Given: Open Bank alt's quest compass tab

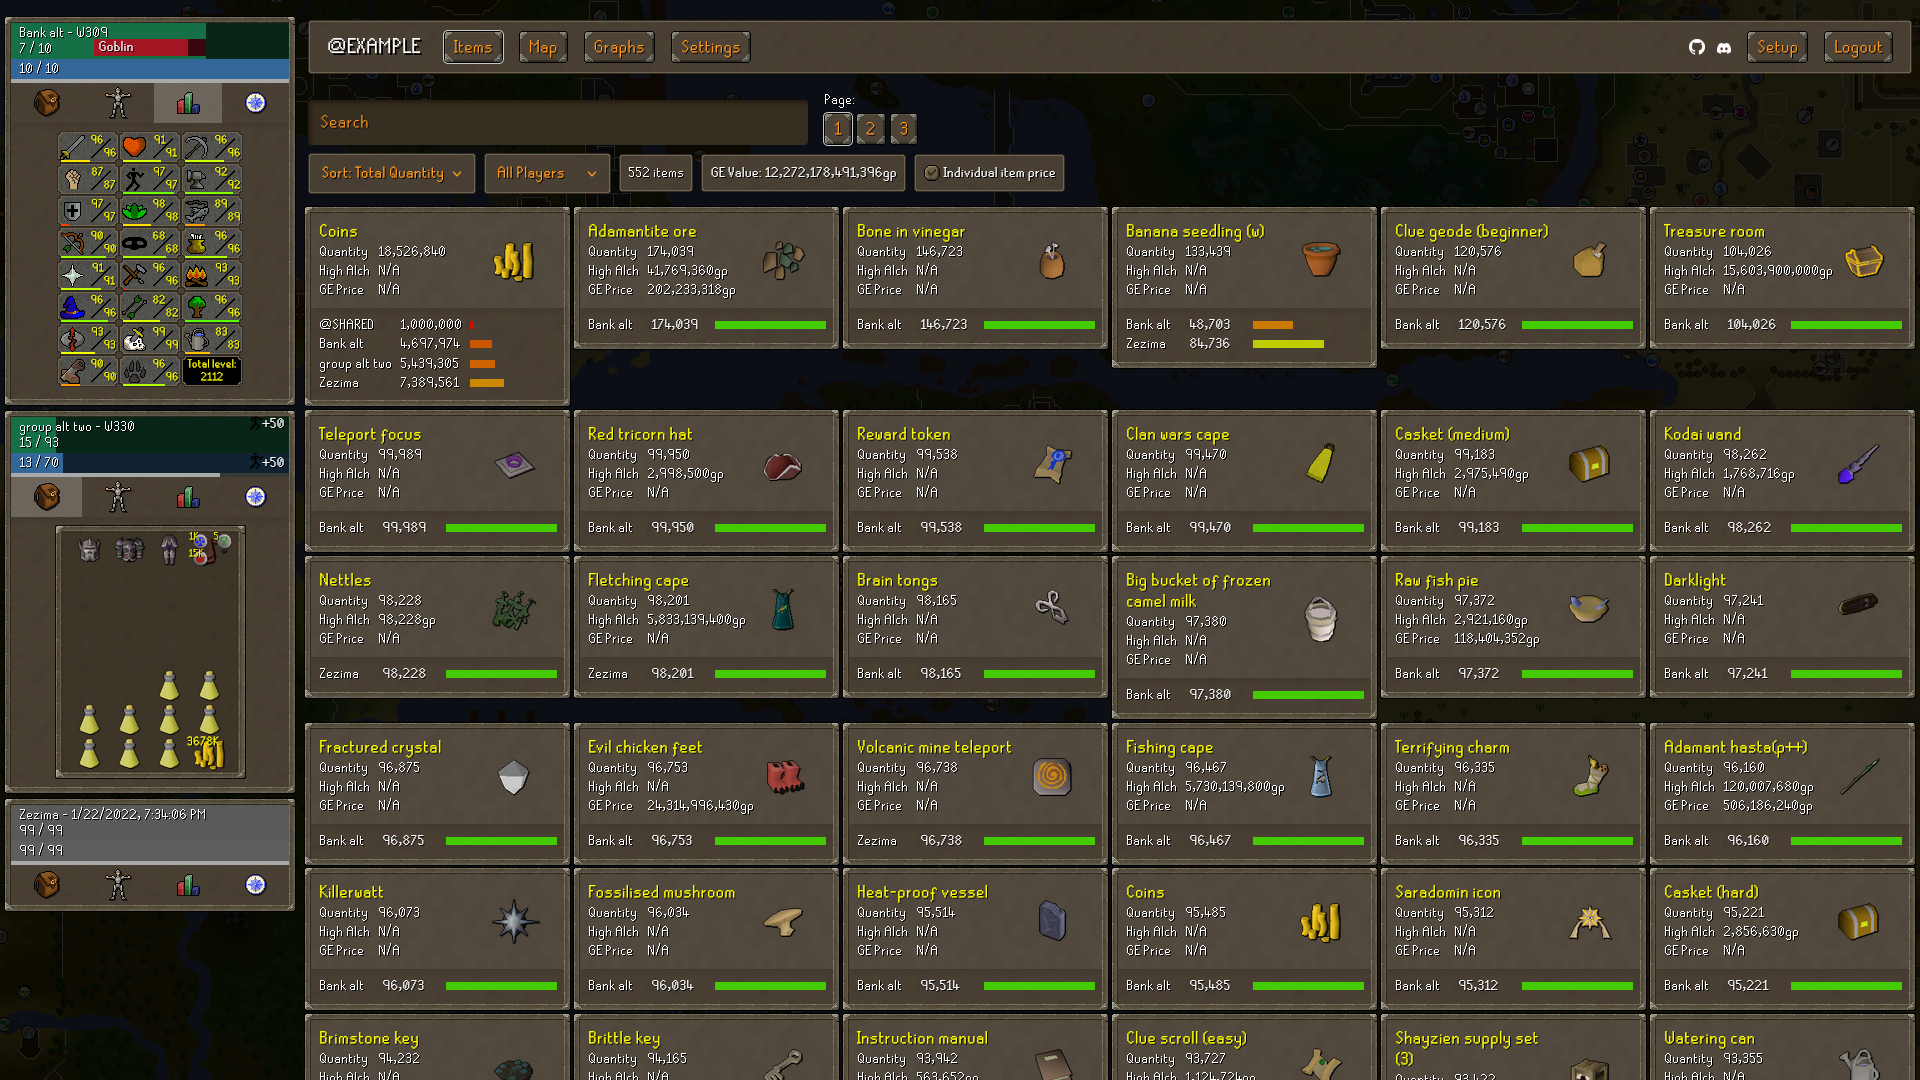Looking at the screenshot, I should point(256,103).
